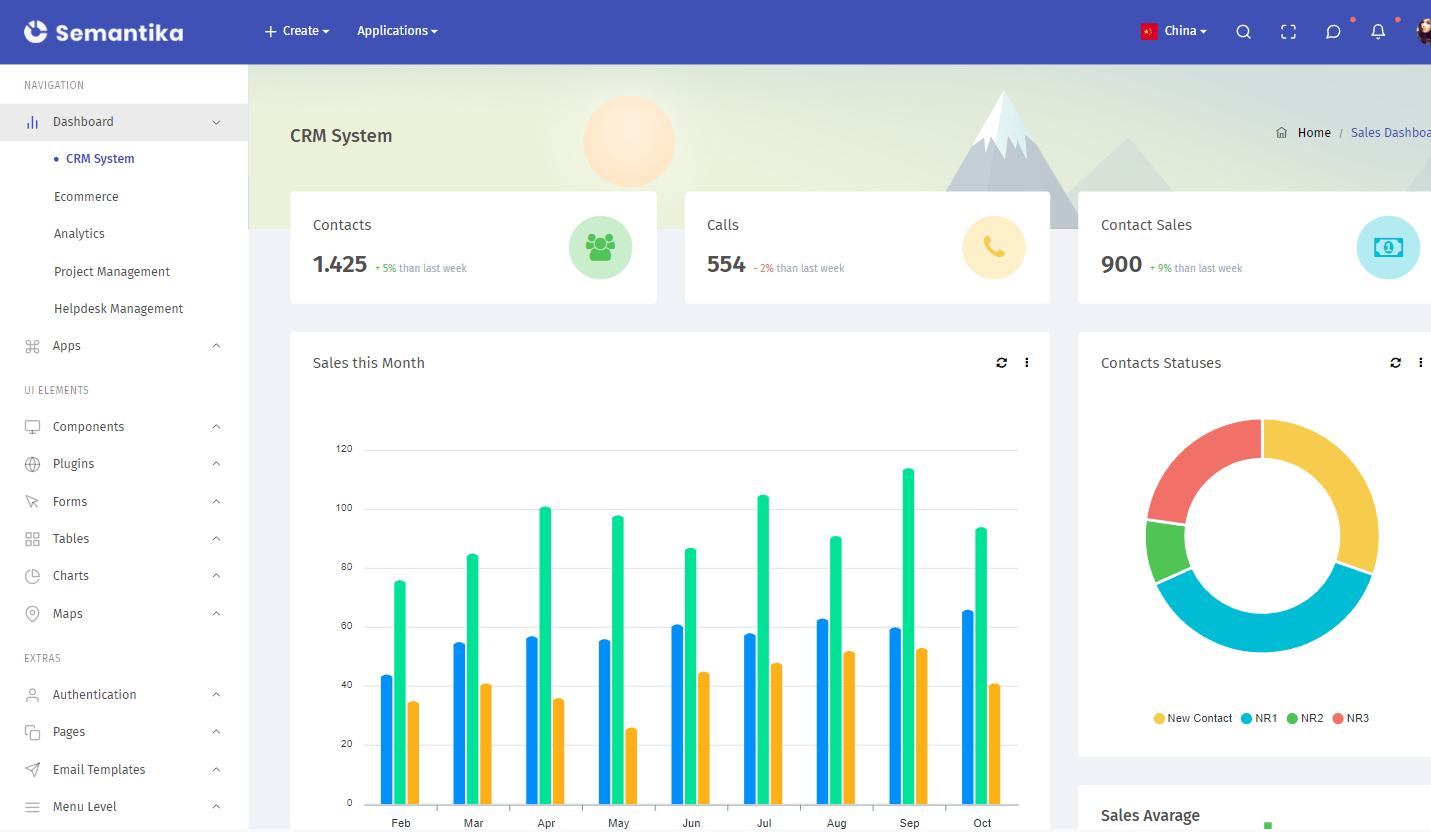The image size is (1431, 832).
Task: Open Sales this Month more options menu
Action: (x=1026, y=363)
